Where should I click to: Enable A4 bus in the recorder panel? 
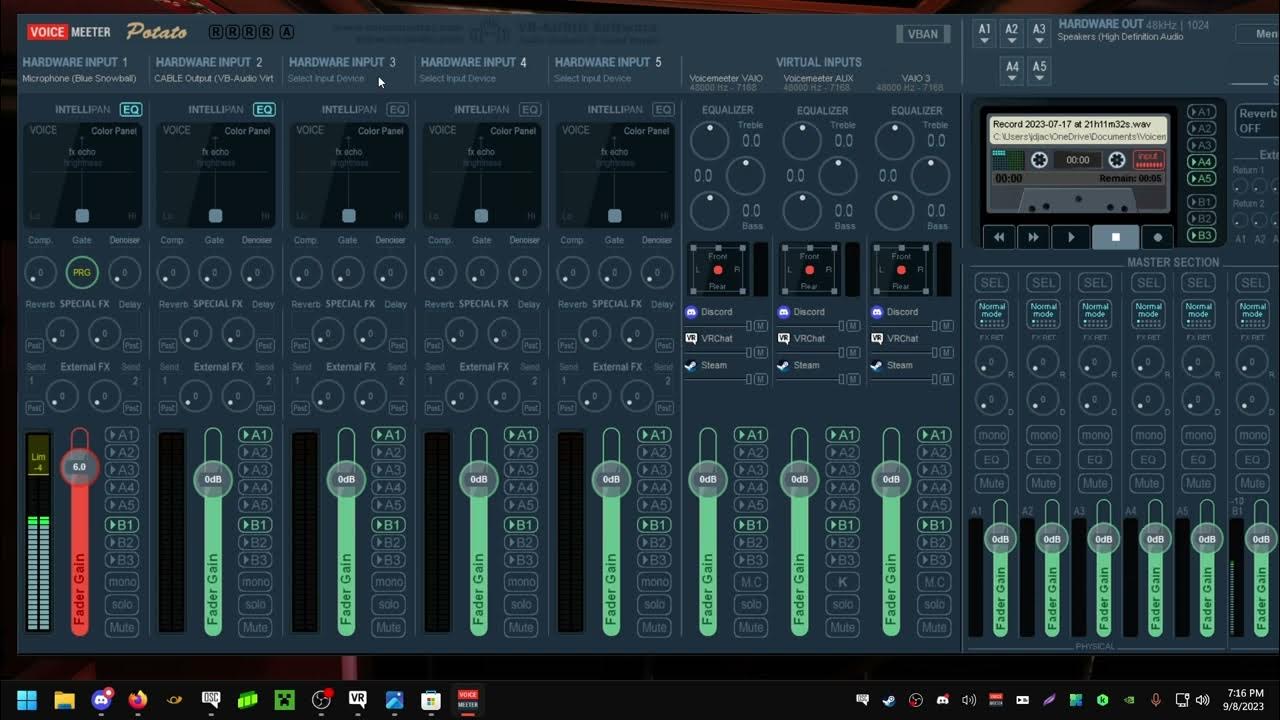tap(1202, 161)
